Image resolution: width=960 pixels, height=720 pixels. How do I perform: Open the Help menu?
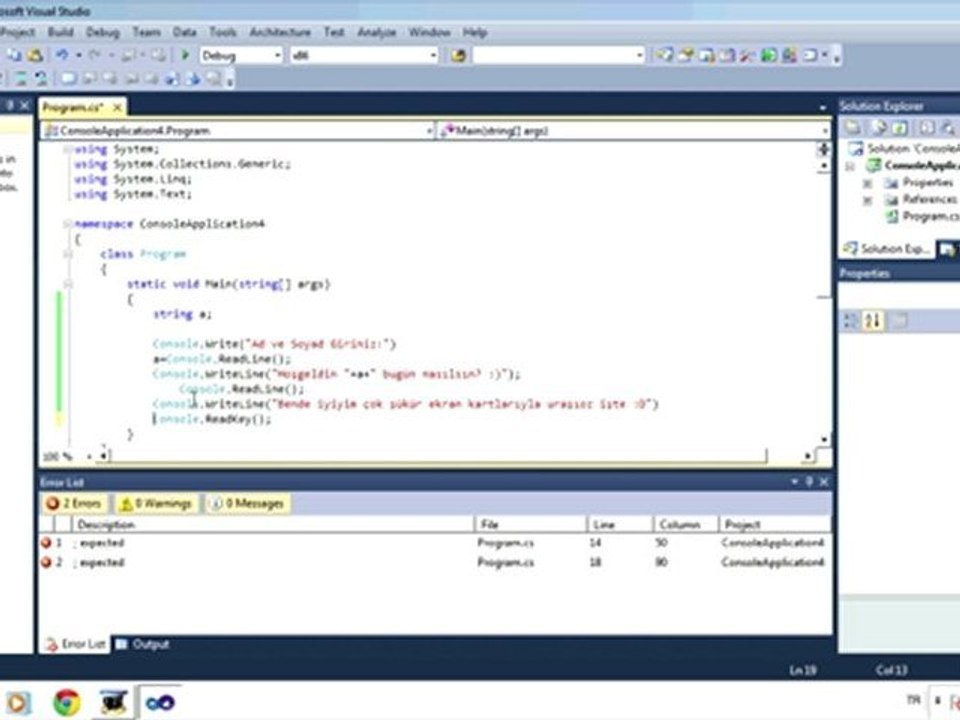[x=474, y=32]
